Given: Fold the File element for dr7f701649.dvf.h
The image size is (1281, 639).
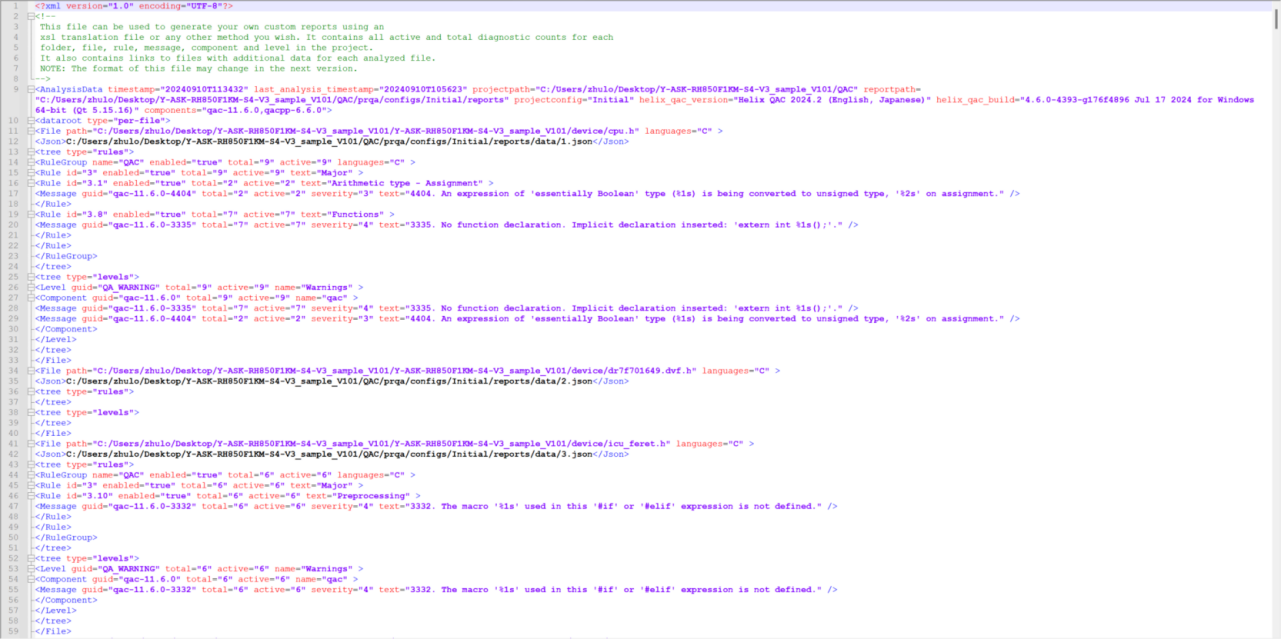Looking at the screenshot, I should click(x=31, y=370).
